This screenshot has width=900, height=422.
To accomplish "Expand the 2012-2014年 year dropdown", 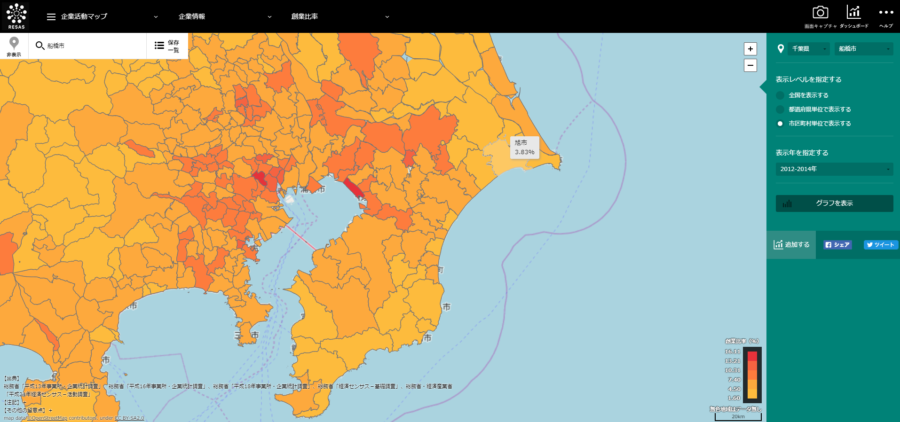I will point(834,169).
